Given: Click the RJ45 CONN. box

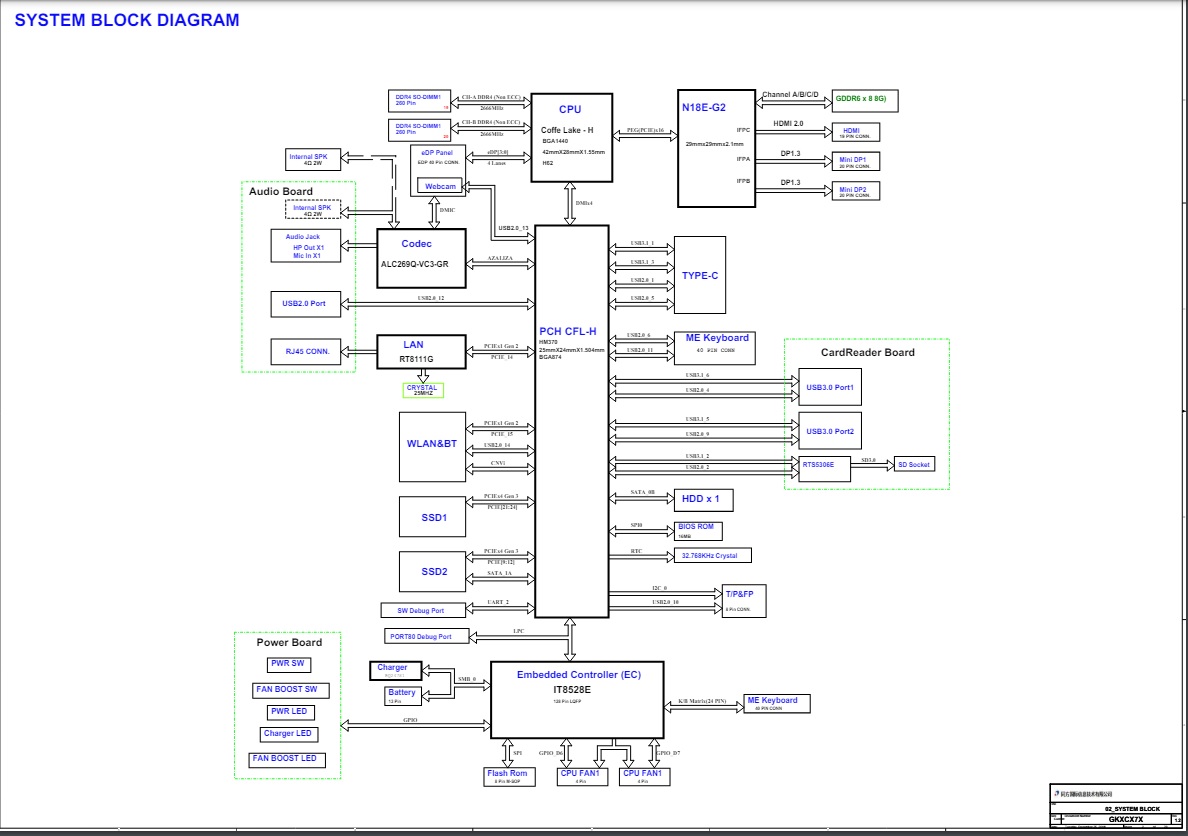Looking at the screenshot, I should 306,352.
